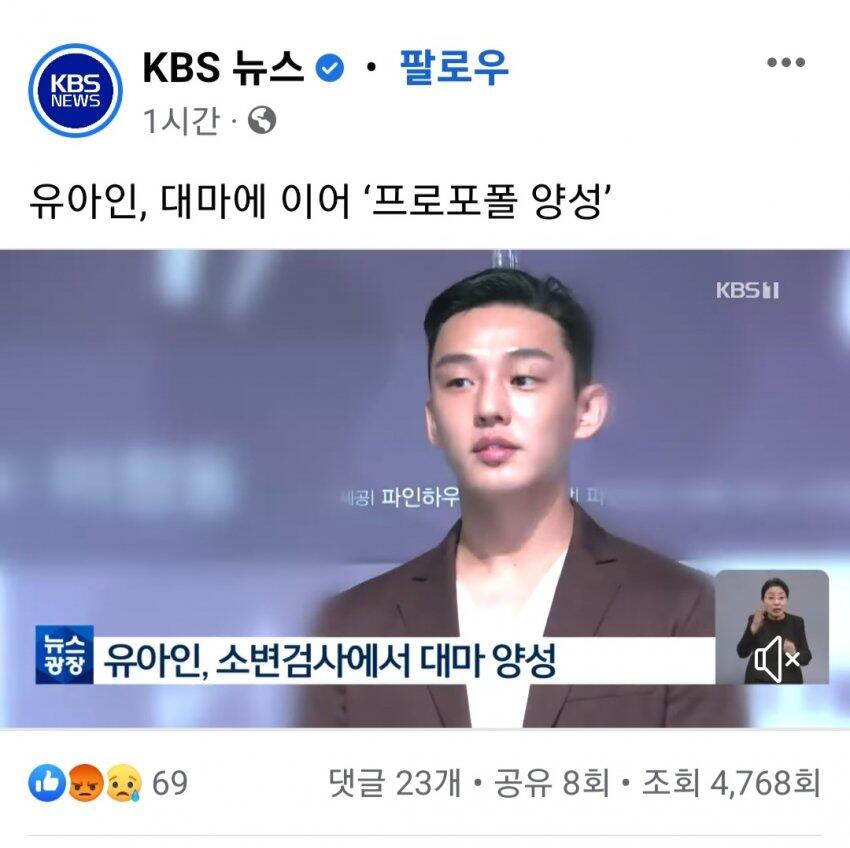The height and width of the screenshot is (848, 850).
Task: Click the sad crying reaction emoji
Action: click(x=124, y=782)
